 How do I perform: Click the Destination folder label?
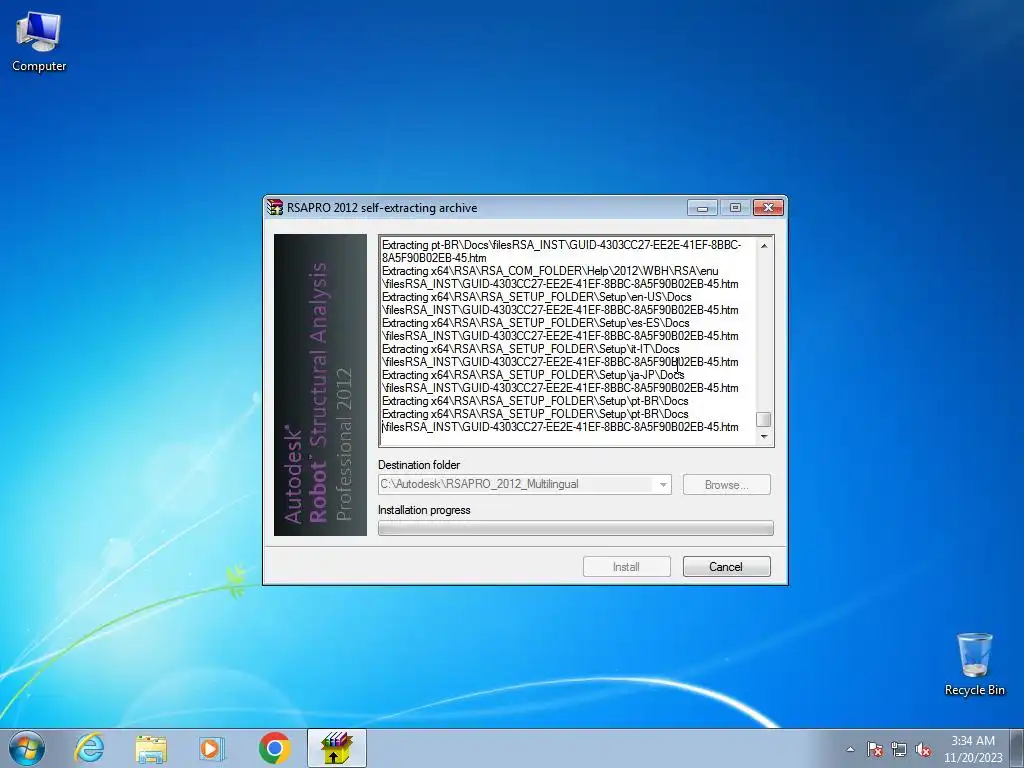click(419, 465)
